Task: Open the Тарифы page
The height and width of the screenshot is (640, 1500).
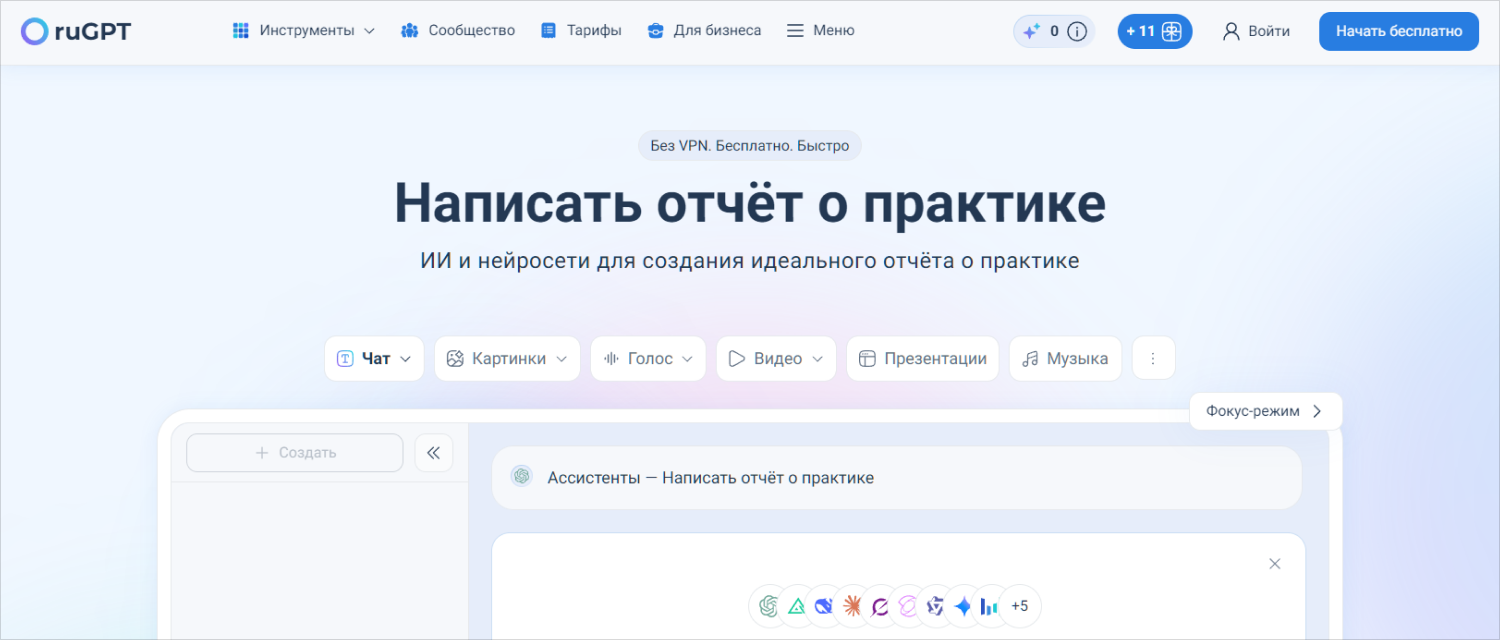Action: (x=581, y=31)
